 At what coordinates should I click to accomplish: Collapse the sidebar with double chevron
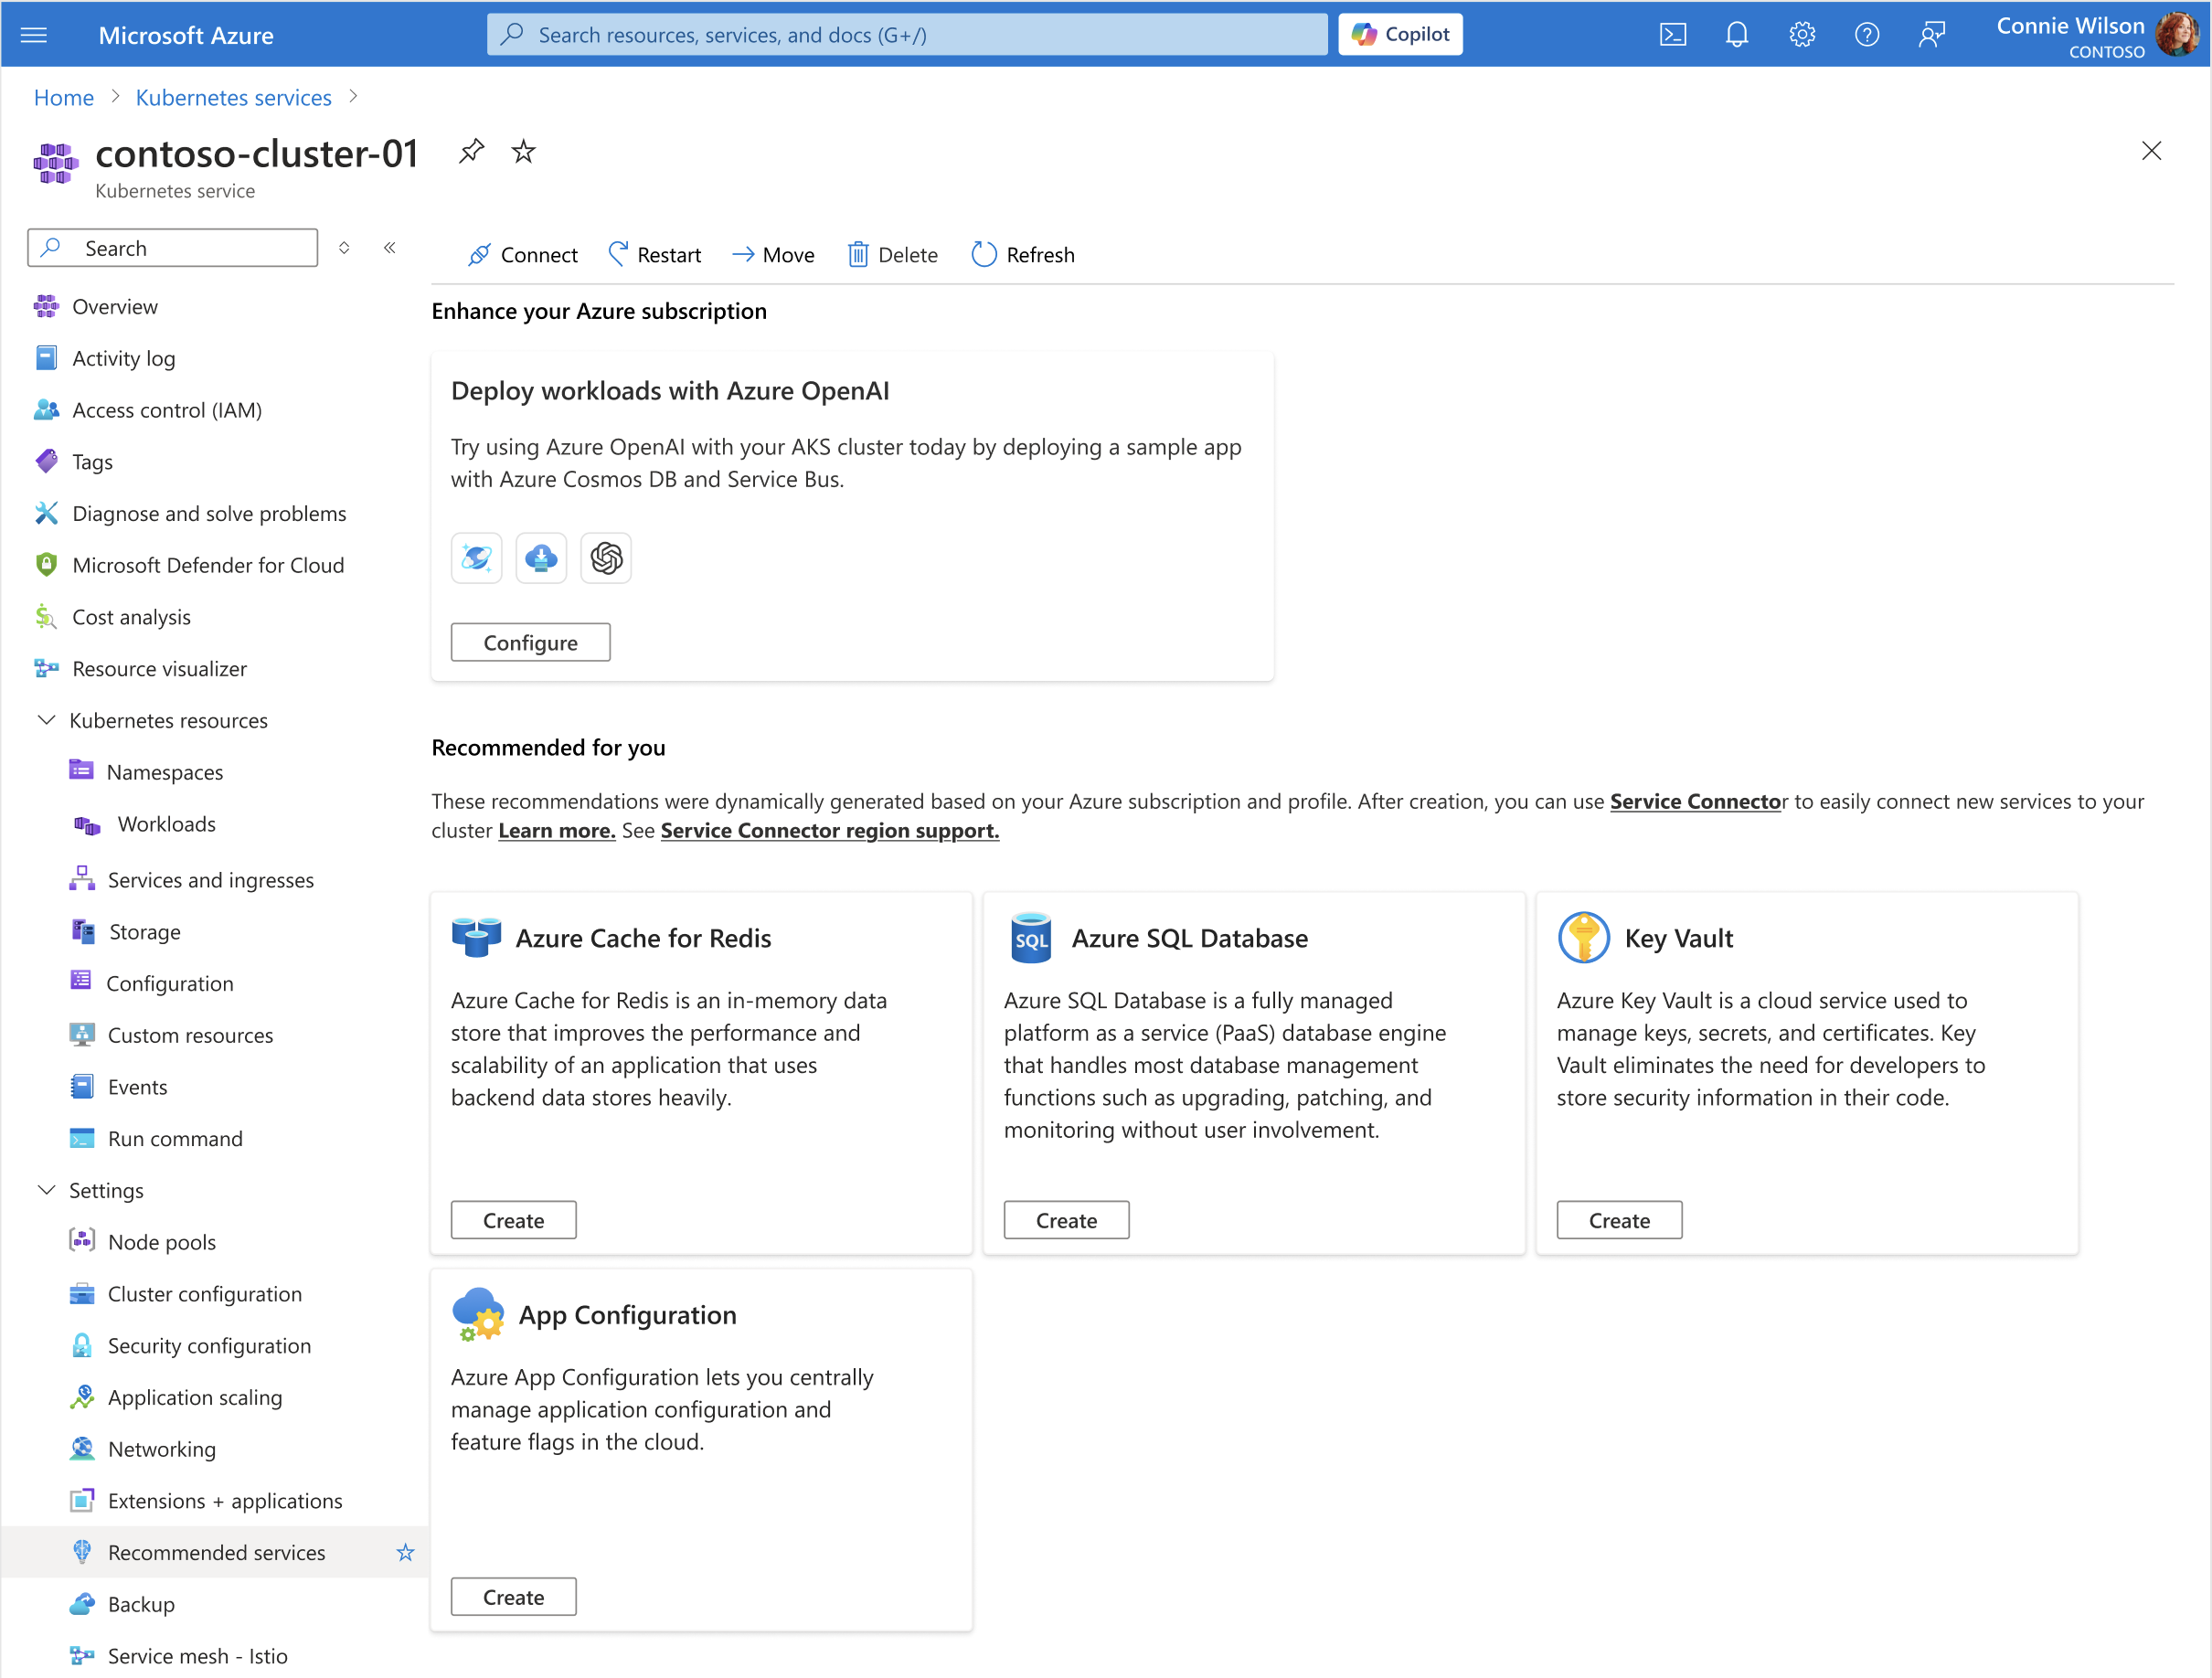390,248
